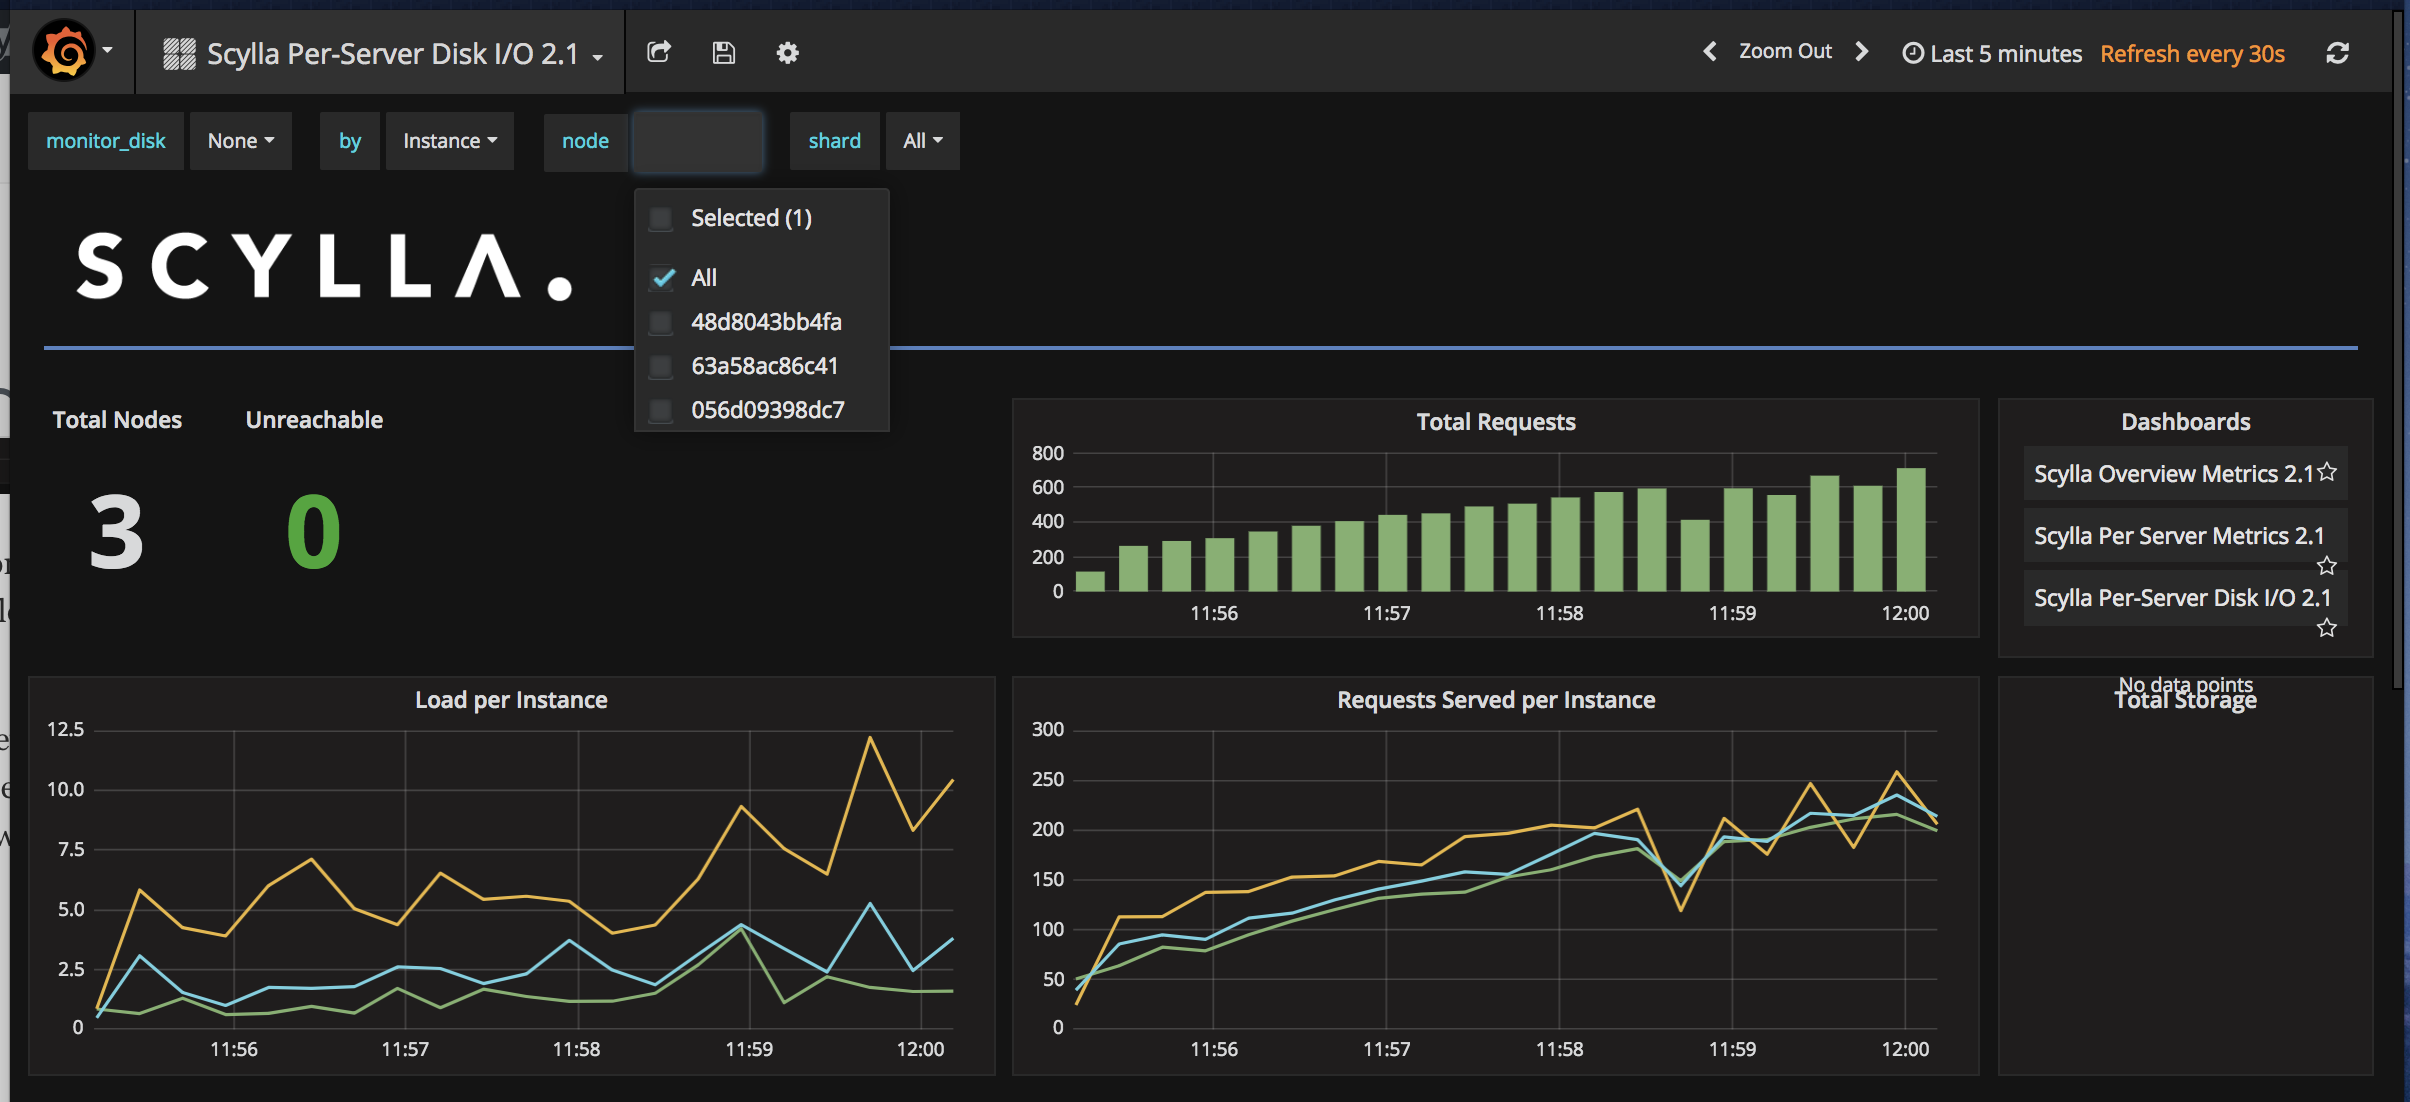The height and width of the screenshot is (1102, 2410).
Task: Click the node filter input field
Action: pos(698,141)
